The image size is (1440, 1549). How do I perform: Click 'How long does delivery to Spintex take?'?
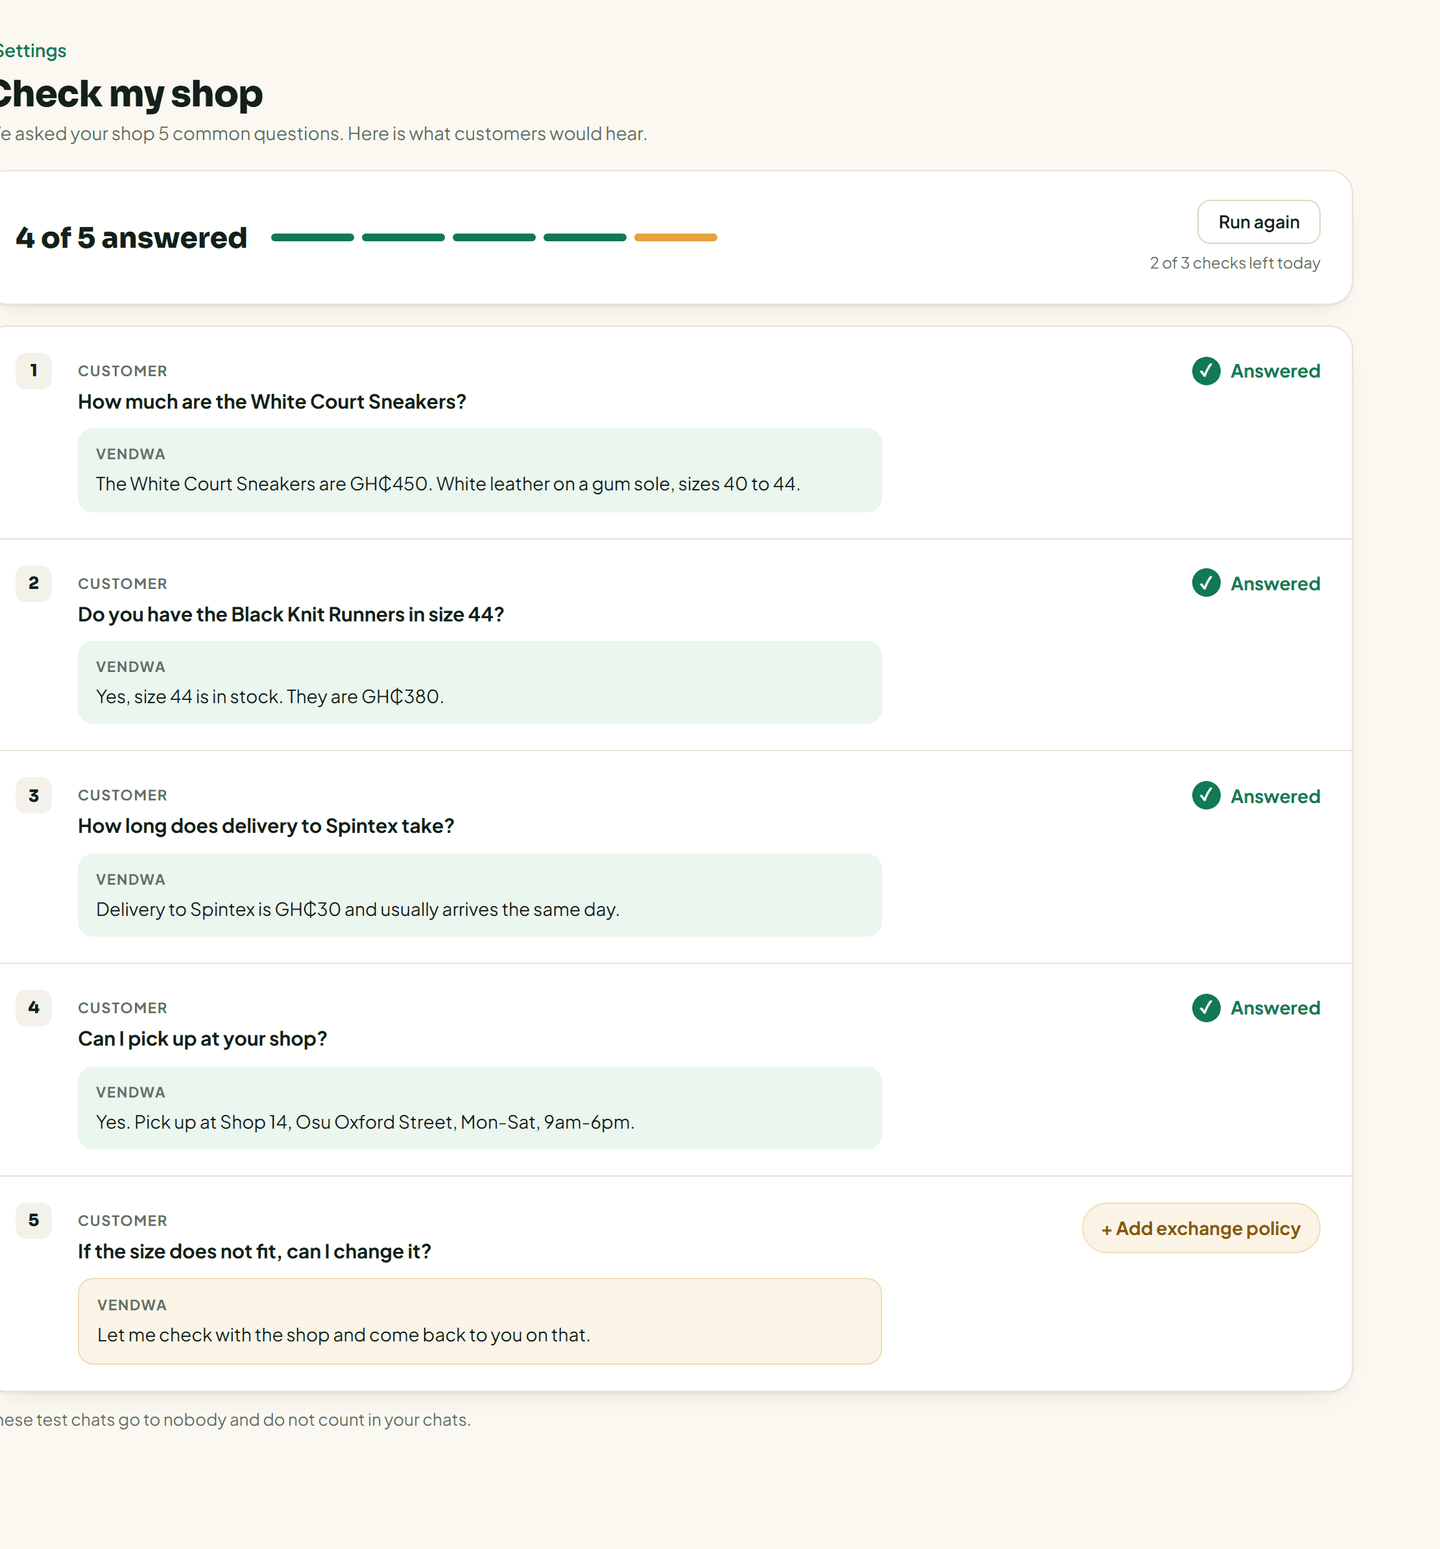tap(266, 826)
